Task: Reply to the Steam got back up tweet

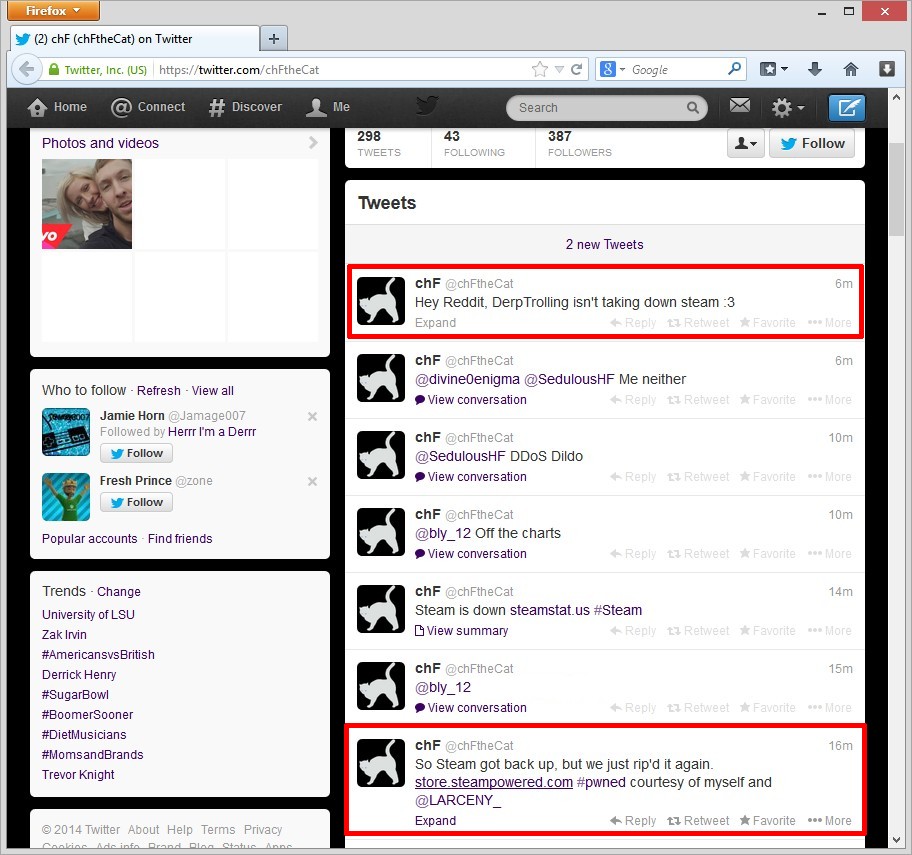Action: click(633, 821)
